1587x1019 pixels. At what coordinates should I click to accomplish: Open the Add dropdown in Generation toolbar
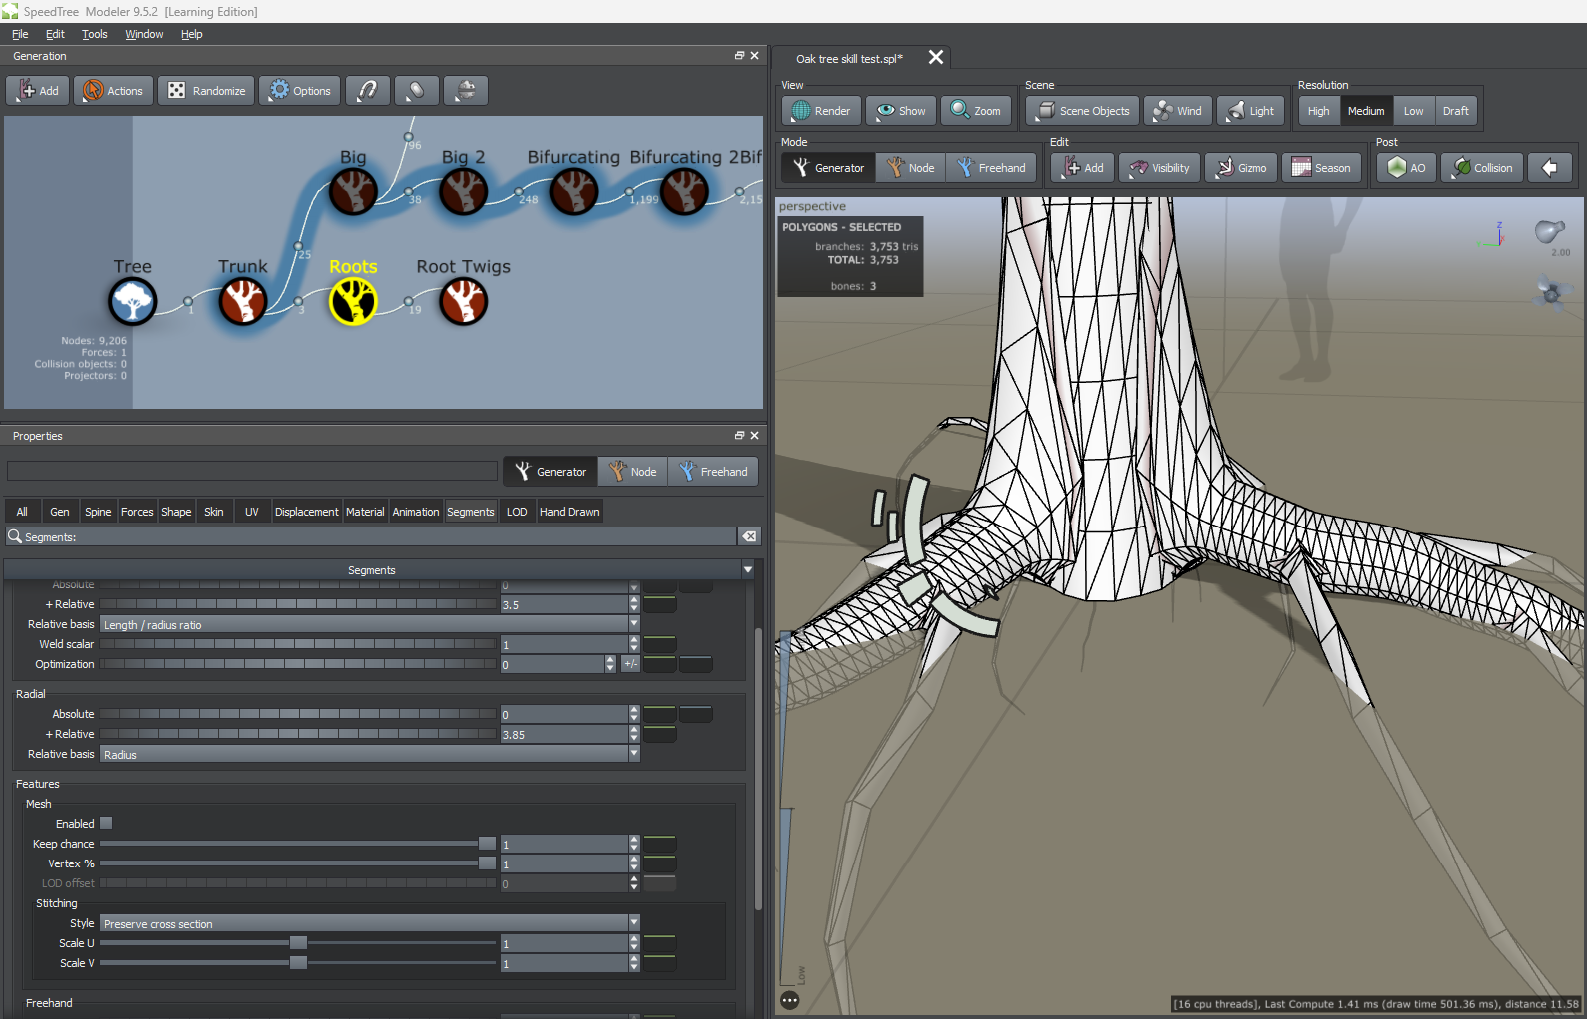(38, 91)
